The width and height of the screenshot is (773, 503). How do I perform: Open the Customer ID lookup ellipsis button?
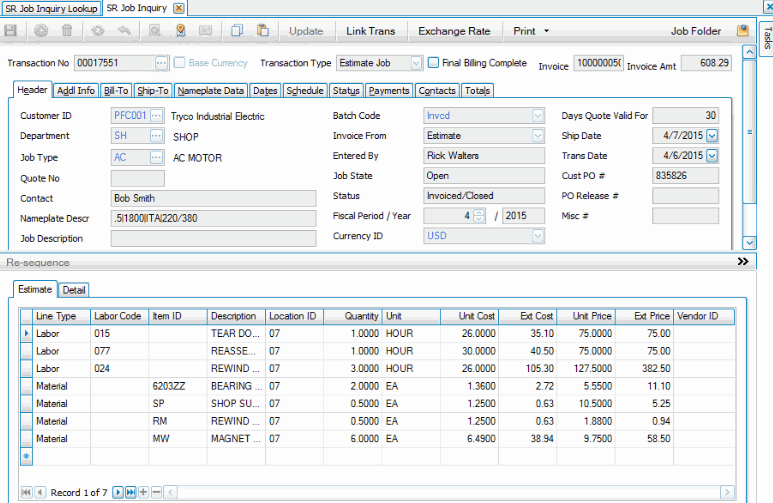click(x=157, y=116)
